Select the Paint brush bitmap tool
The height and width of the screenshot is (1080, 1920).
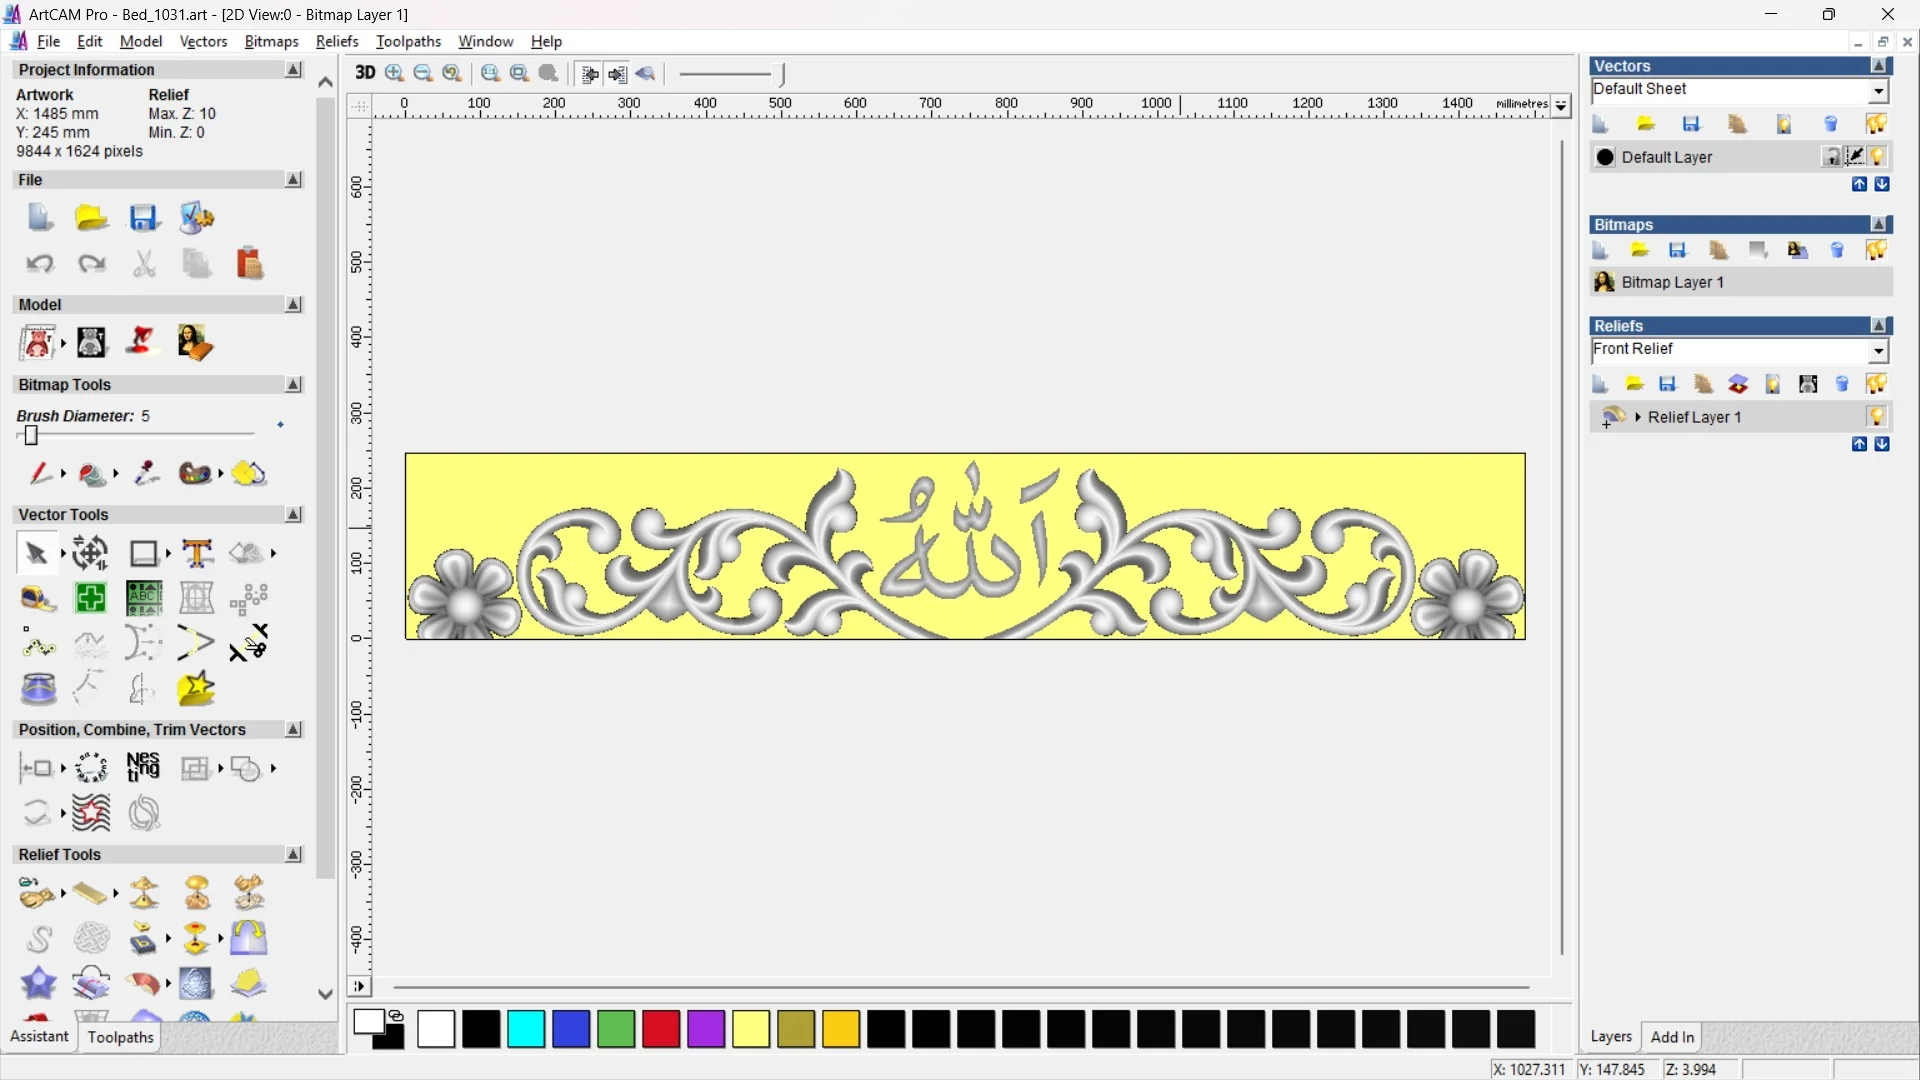(x=40, y=473)
